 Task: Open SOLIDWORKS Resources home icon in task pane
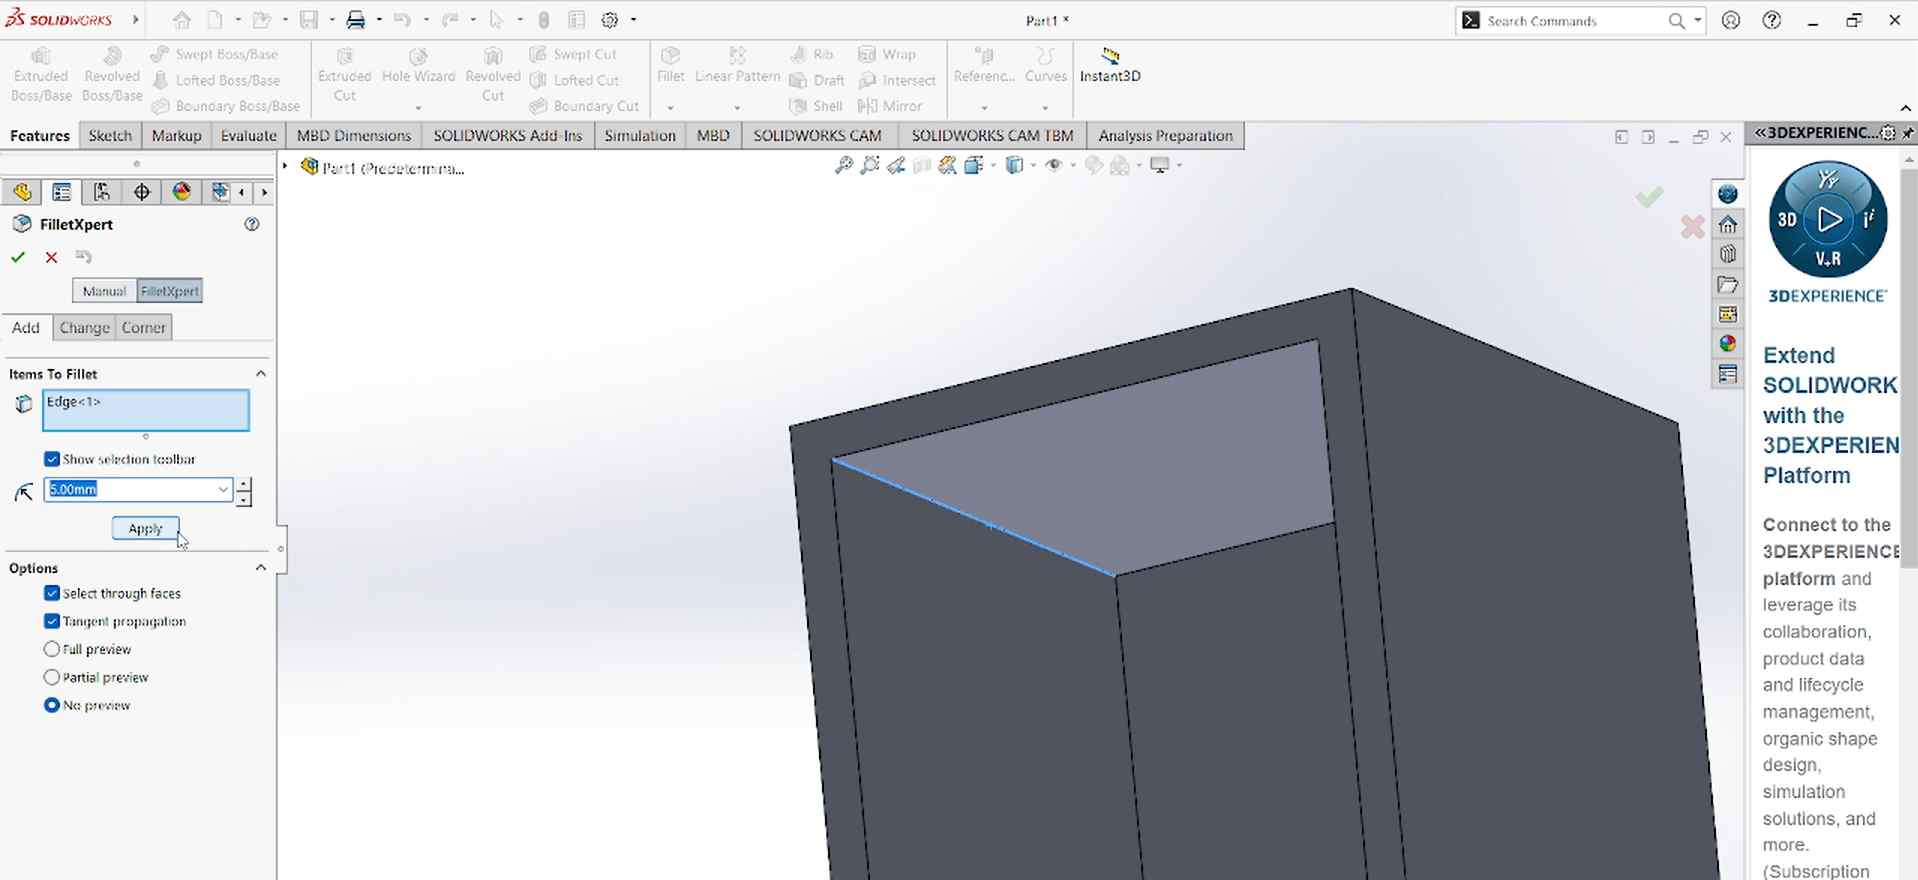(x=1728, y=225)
